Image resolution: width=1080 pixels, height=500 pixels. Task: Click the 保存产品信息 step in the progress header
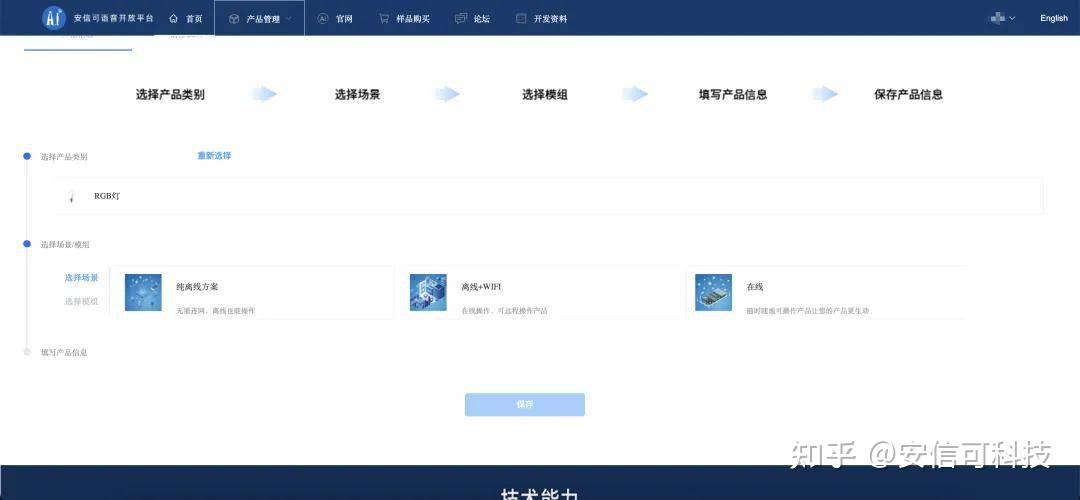click(908, 95)
